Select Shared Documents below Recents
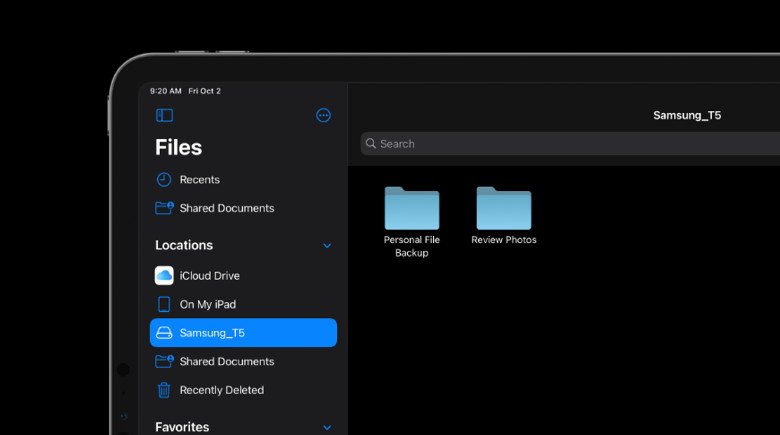The width and height of the screenshot is (780, 435). point(243,208)
